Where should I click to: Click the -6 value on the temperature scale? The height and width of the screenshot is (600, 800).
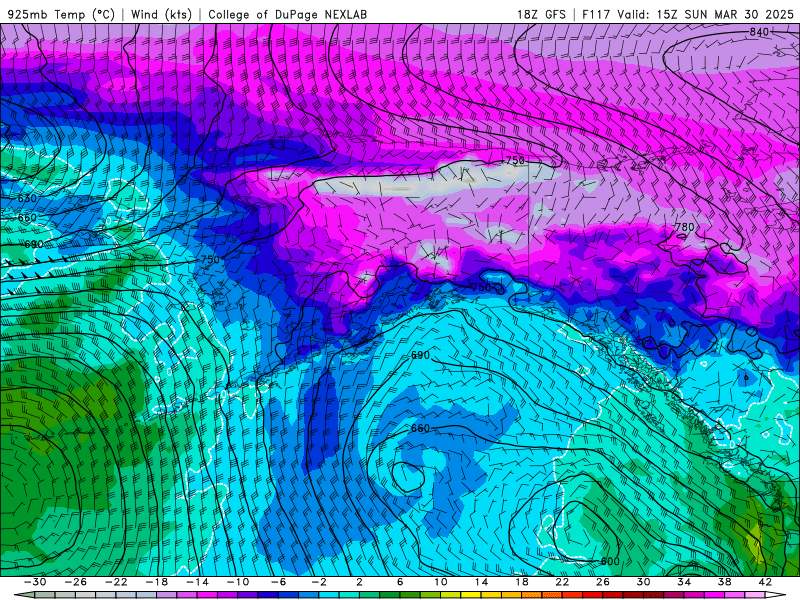278,582
